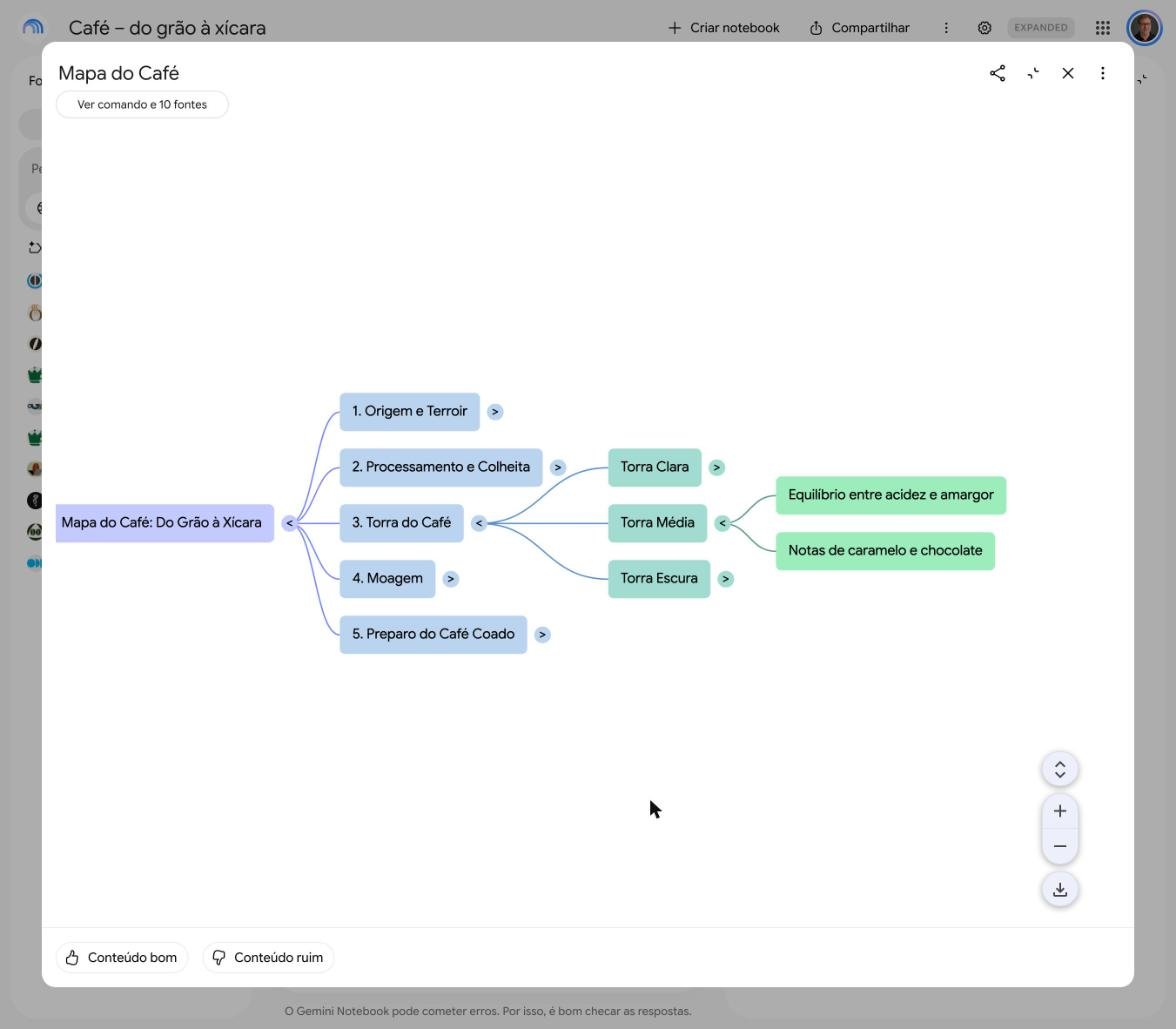The image size is (1176, 1029).
Task: Click Criar notebook button
Action: tap(724, 28)
